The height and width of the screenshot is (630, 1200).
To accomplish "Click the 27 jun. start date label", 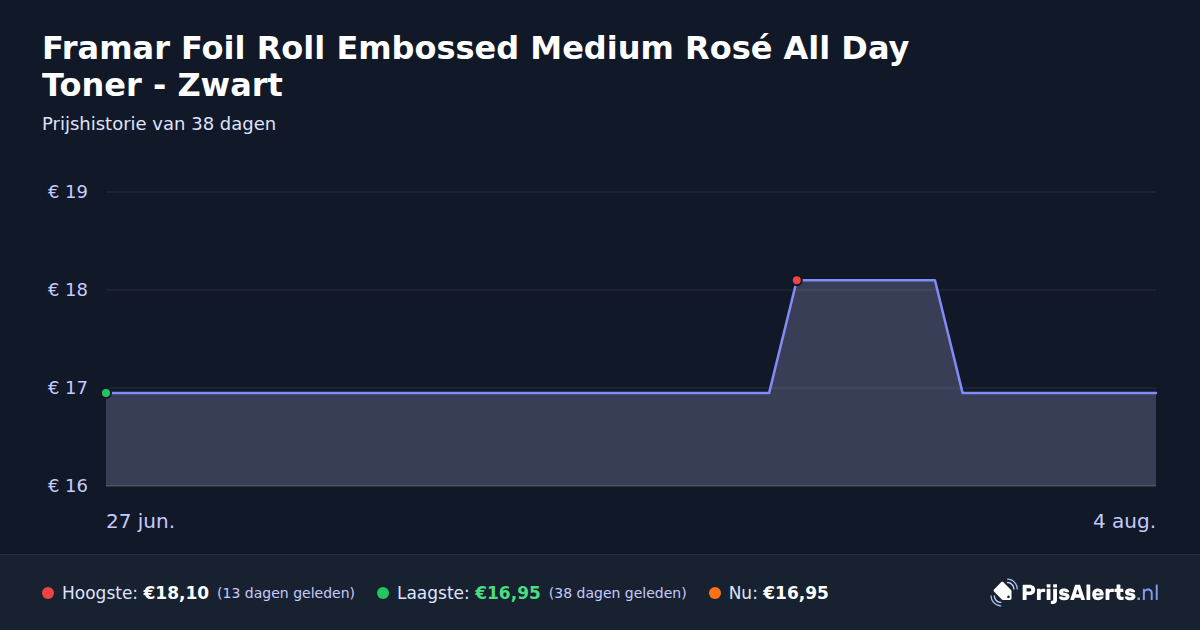I will [x=141, y=522].
